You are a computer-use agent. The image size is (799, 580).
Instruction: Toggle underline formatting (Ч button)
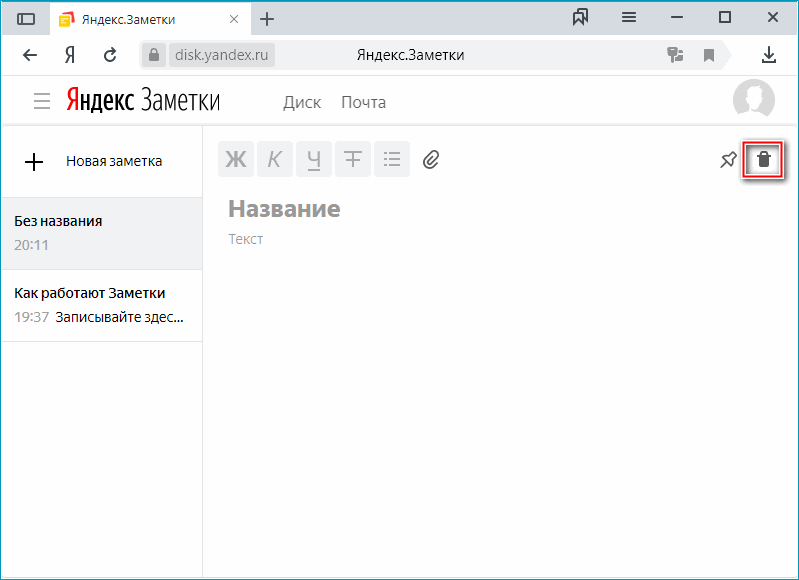click(x=314, y=159)
